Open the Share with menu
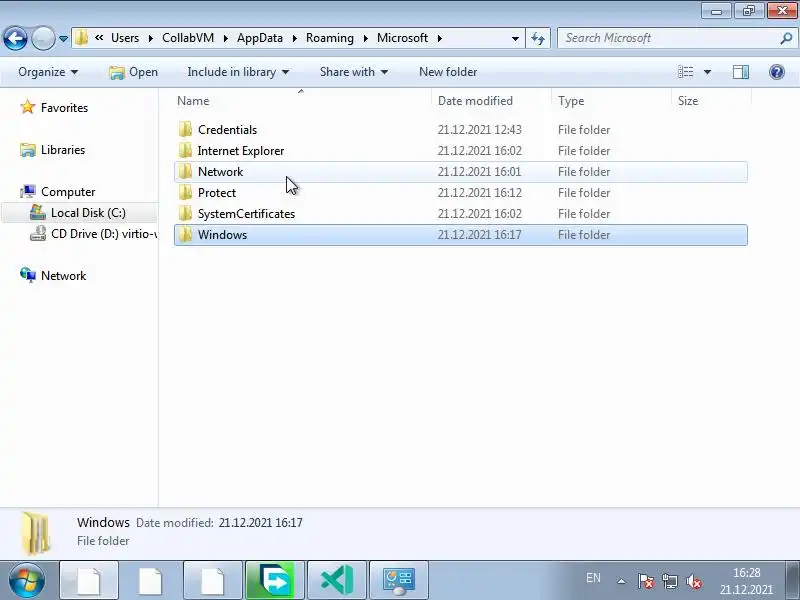This screenshot has width=800, height=600. tap(354, 72)
